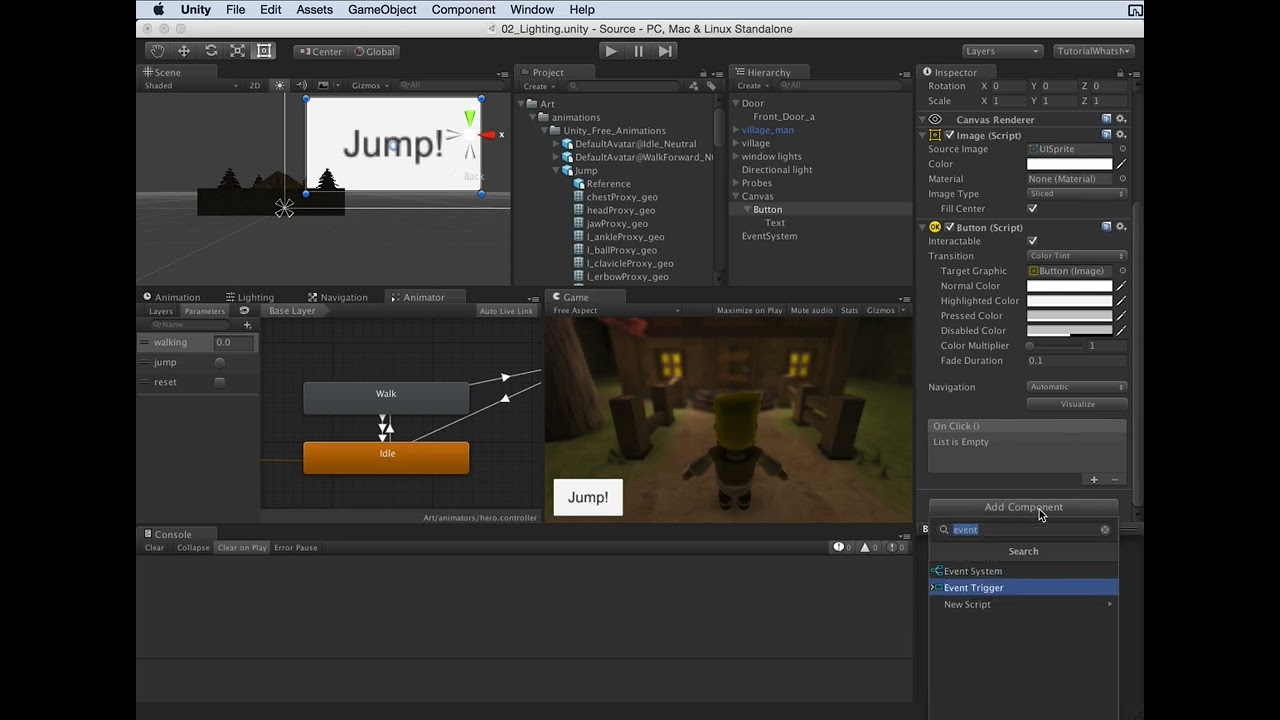Click the Image Color swatch
1280x720 pixels.
pos(1069,164)
